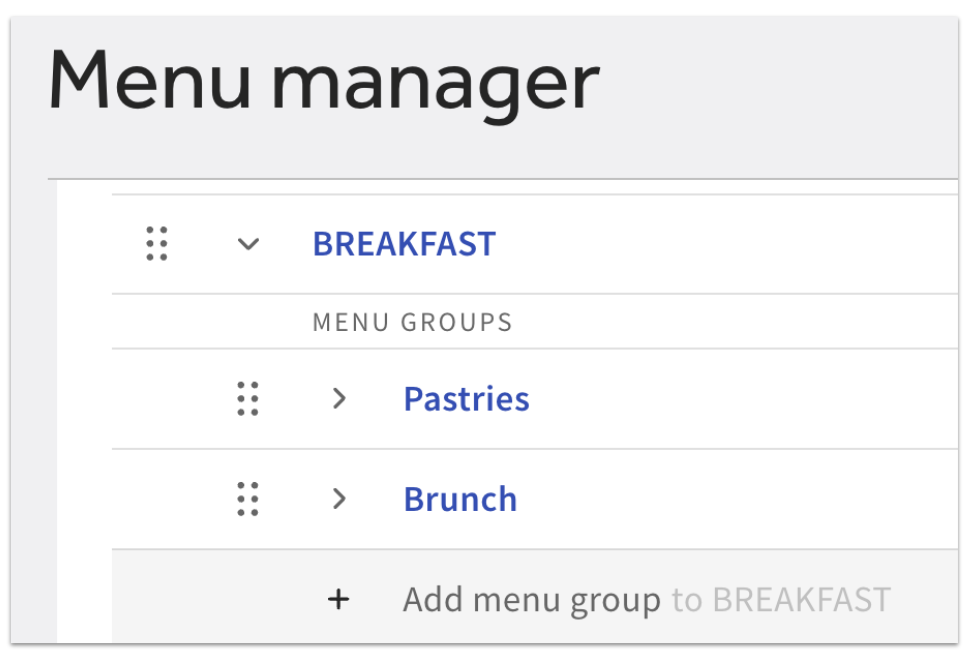Click the reorder dots icon near Pastries
Screen dimensions: 974x664
[248, 399]
